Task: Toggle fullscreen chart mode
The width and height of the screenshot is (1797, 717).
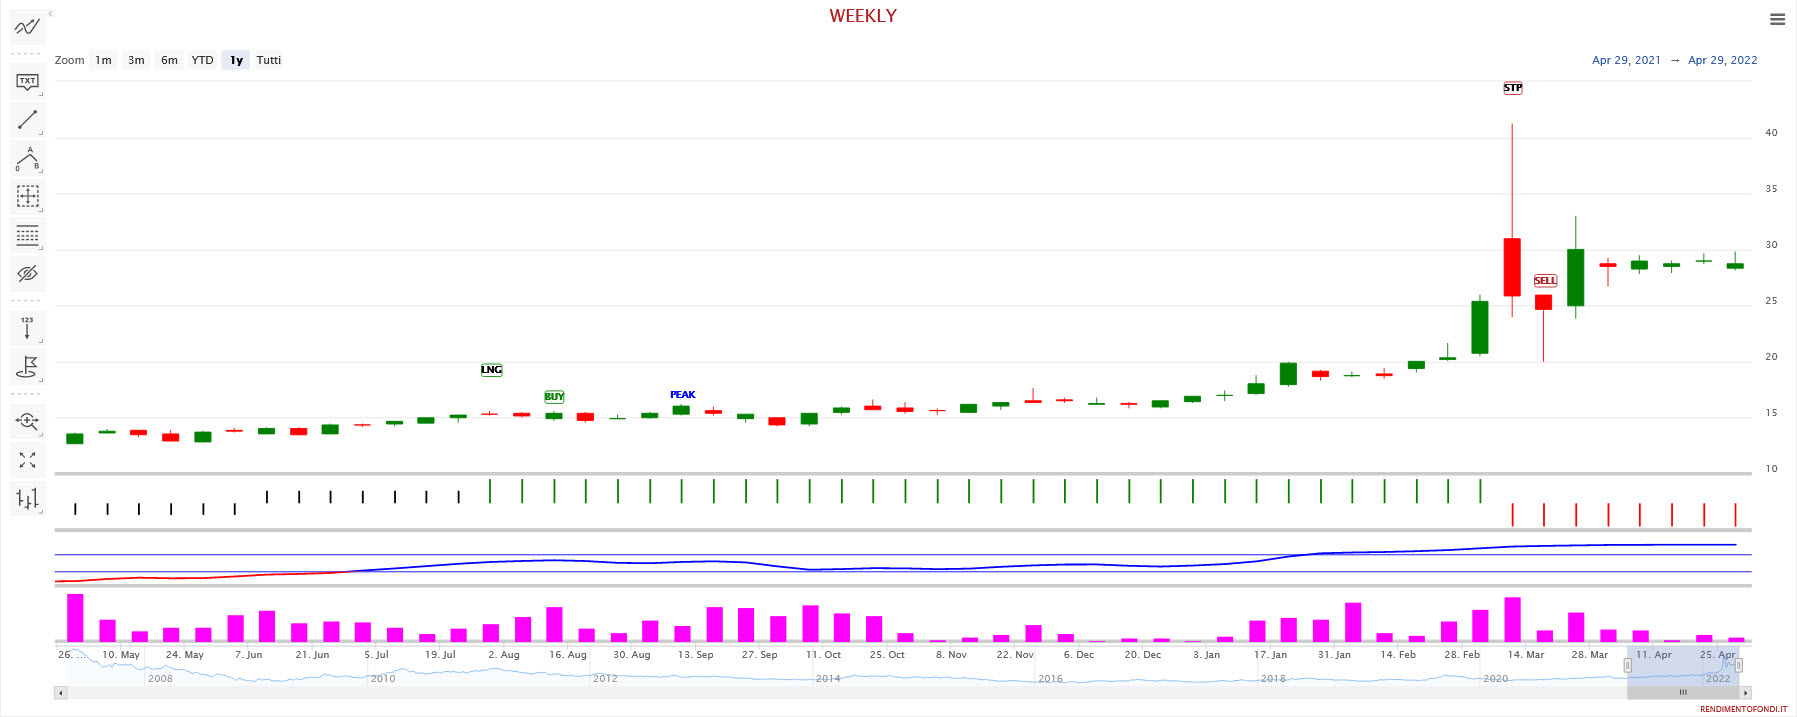Action: click(x=27, y=460)
